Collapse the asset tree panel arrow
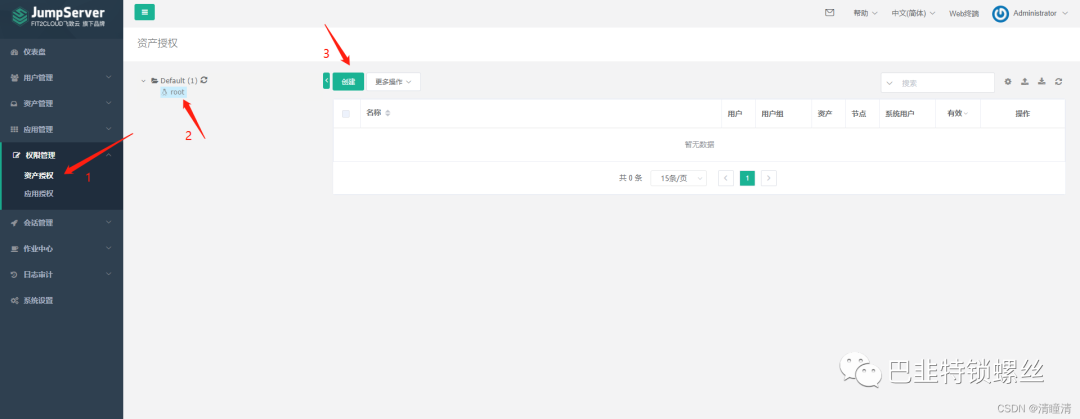This screenshot has width=1080, height=419. click(326, 81)
